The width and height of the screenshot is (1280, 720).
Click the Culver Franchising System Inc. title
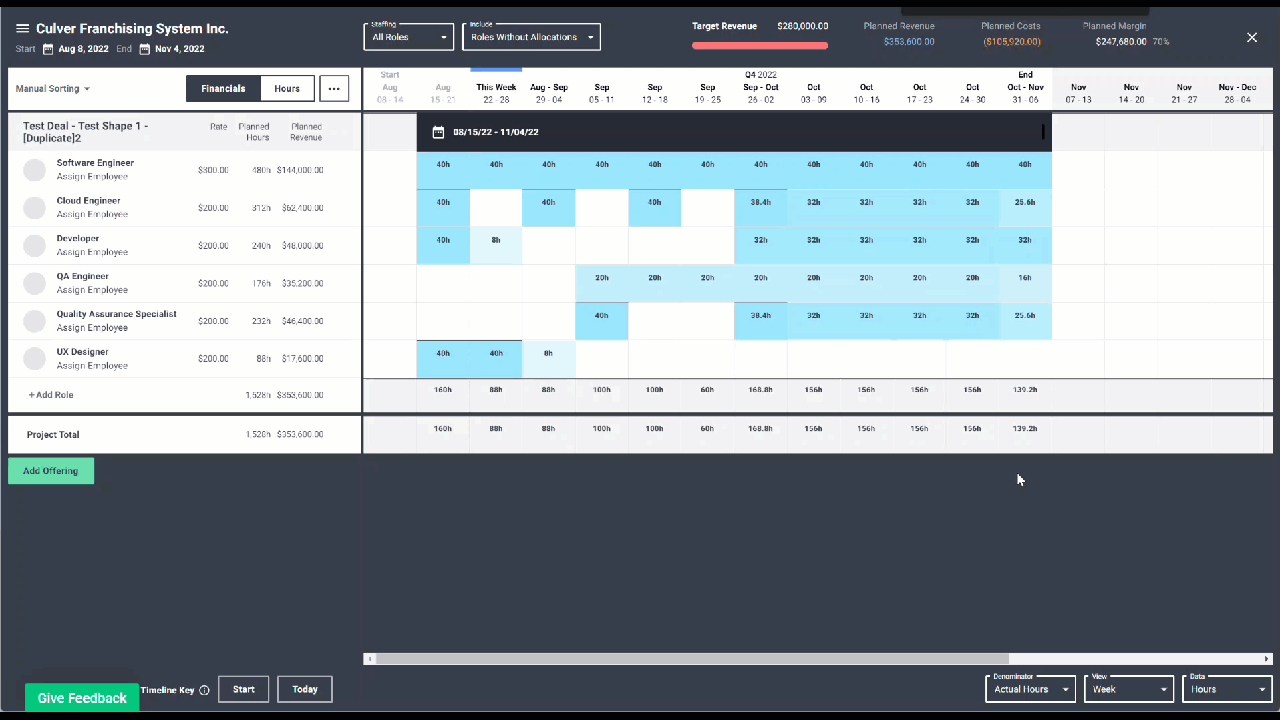click(132, 29)
